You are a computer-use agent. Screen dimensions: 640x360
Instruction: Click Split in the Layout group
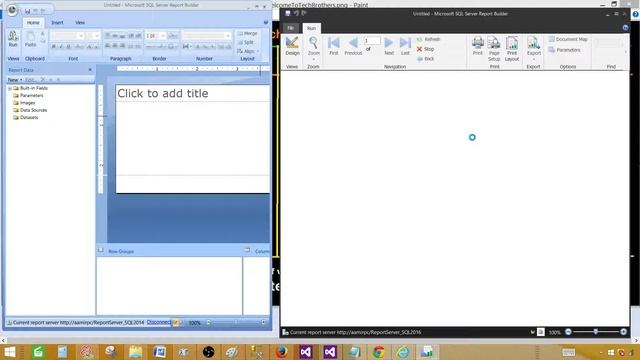point(246,42)
